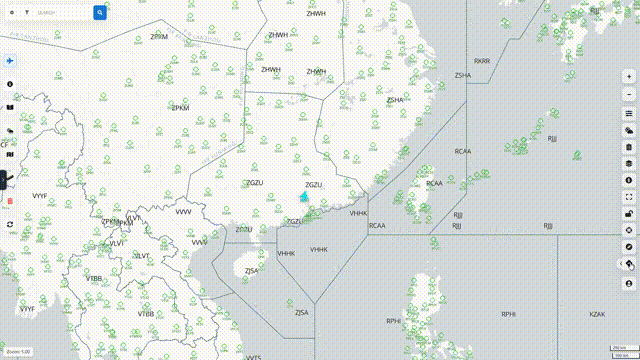Click the RKRR airspace label

tap(482, 61)
